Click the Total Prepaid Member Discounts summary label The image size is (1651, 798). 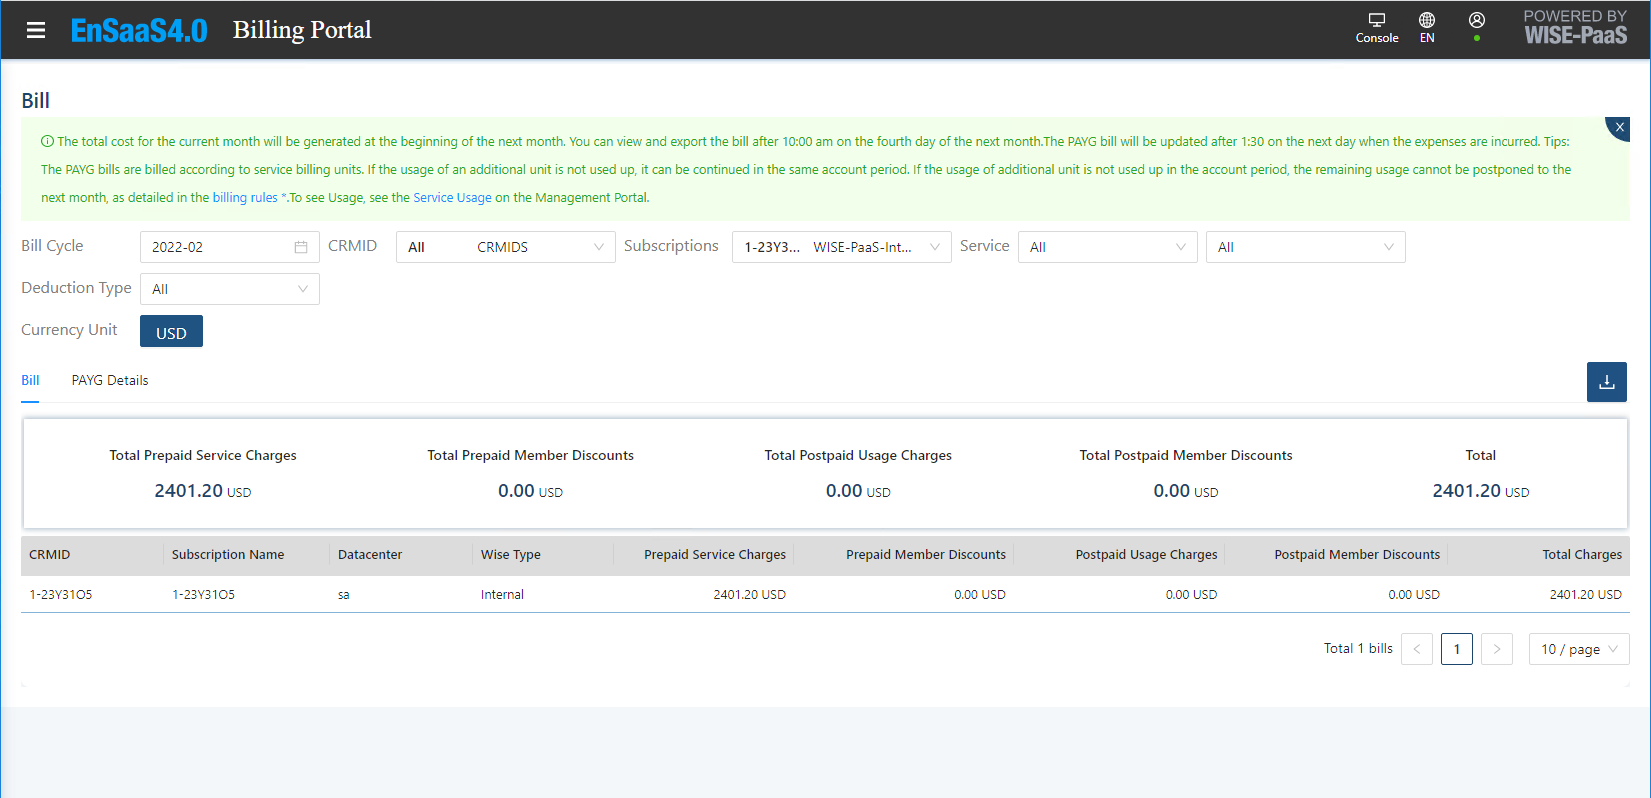click(531, 456)
